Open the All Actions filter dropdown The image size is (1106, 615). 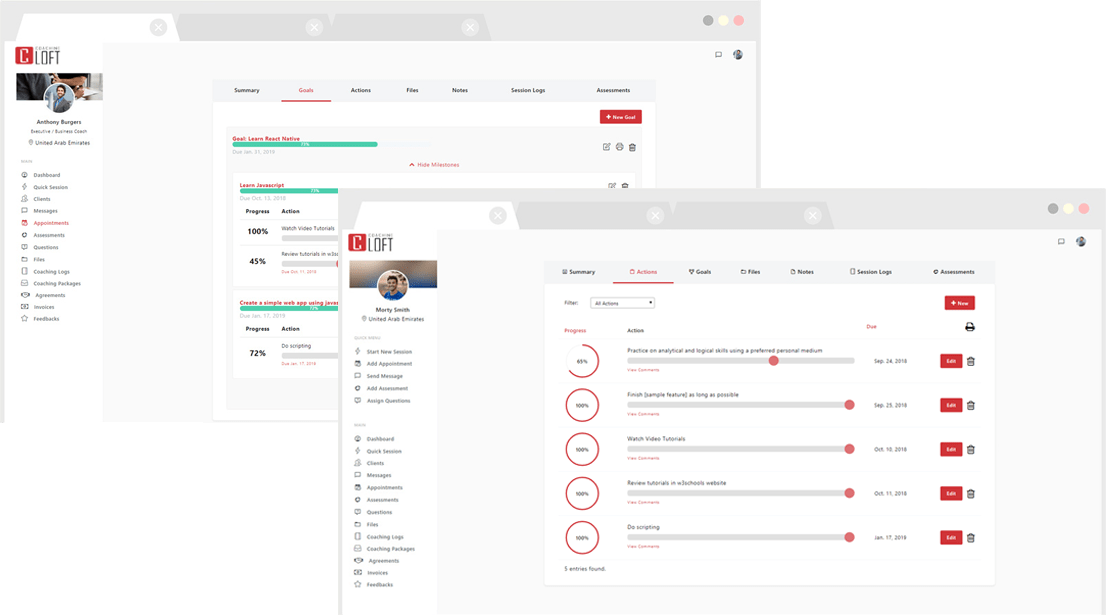click(x=621, y=302)
